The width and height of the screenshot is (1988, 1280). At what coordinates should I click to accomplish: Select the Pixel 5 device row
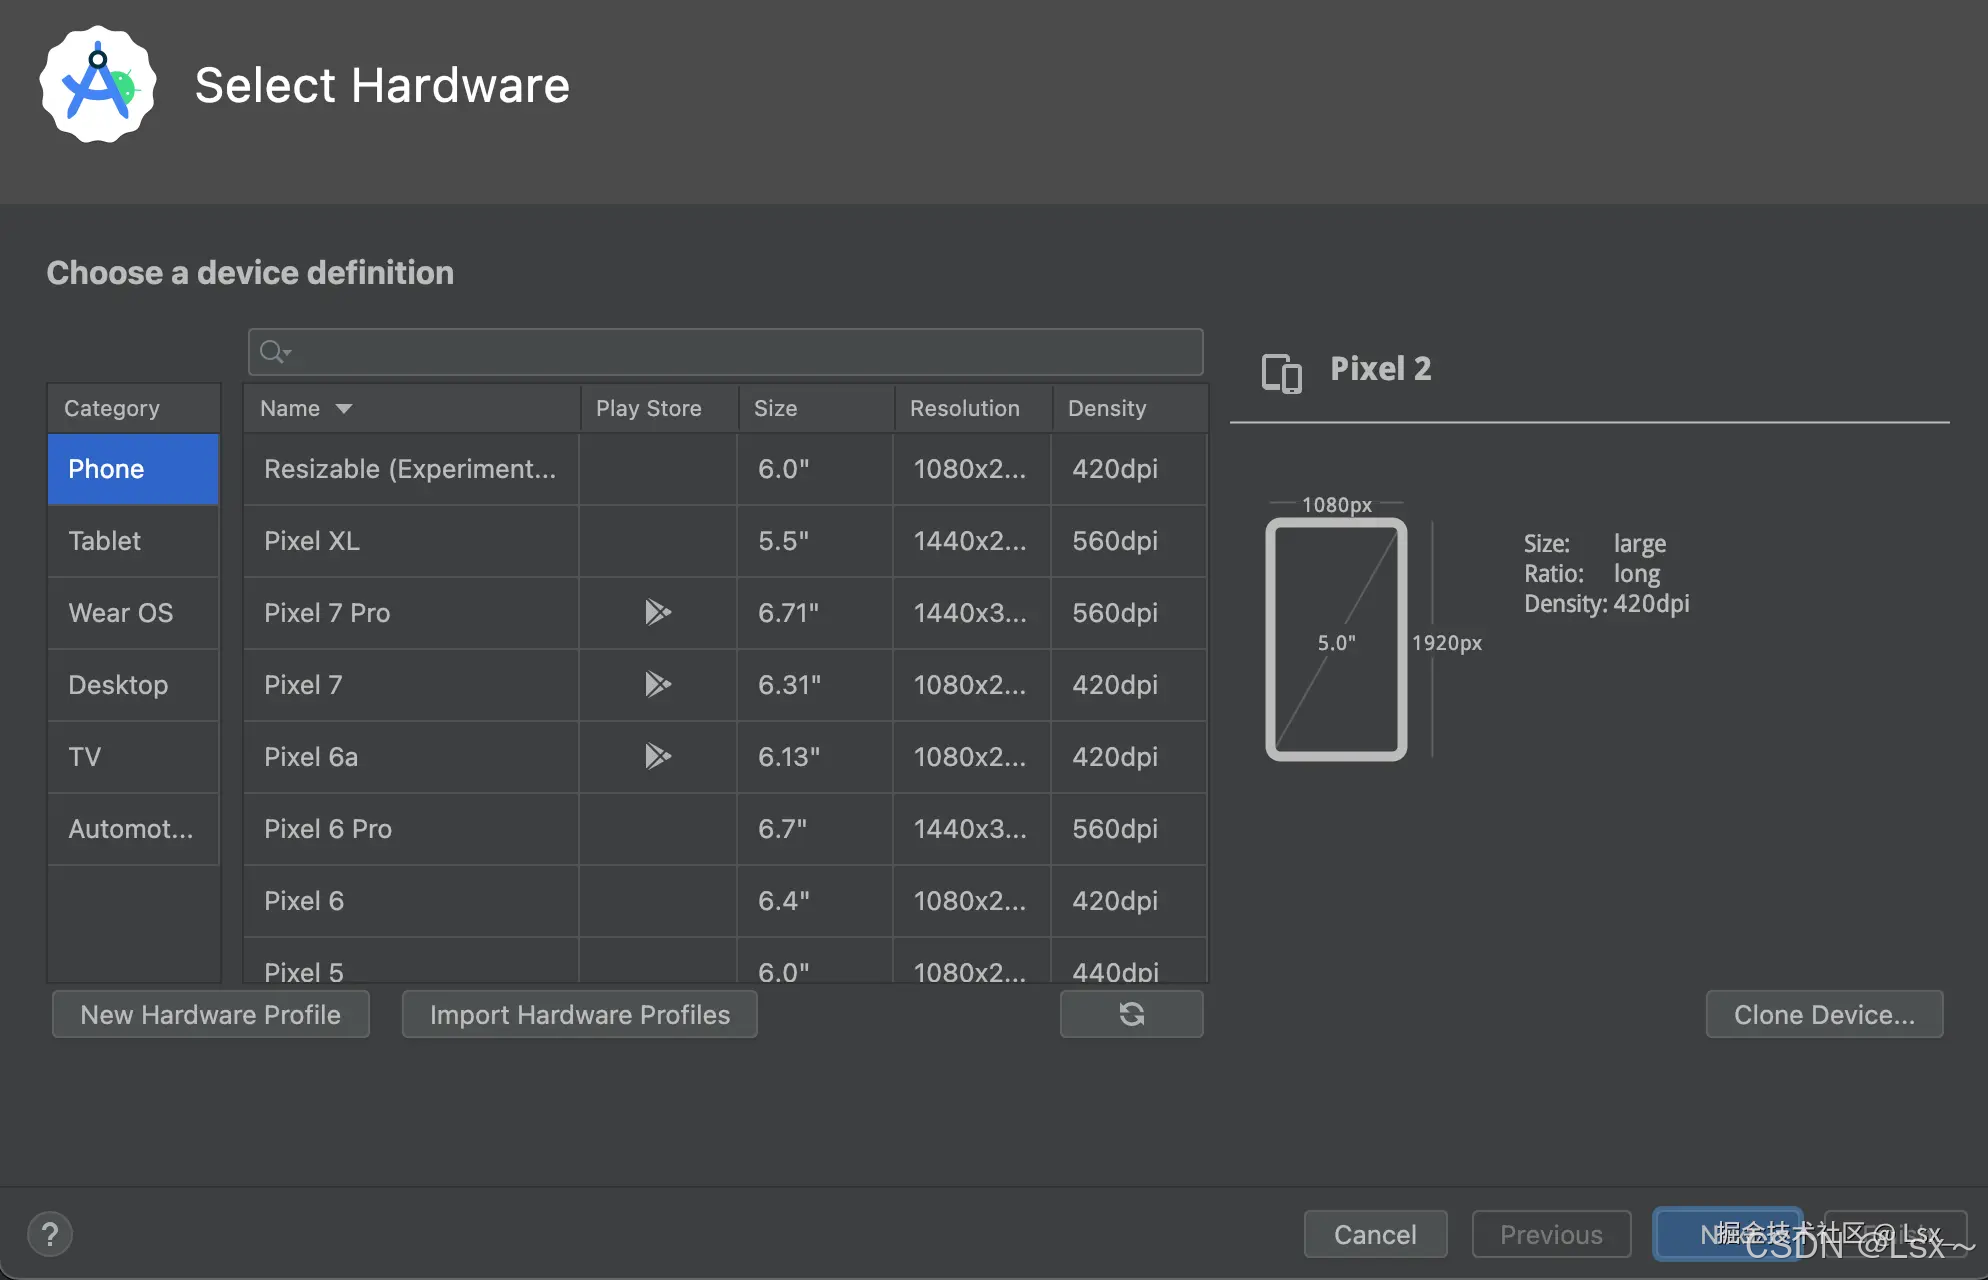725,961
